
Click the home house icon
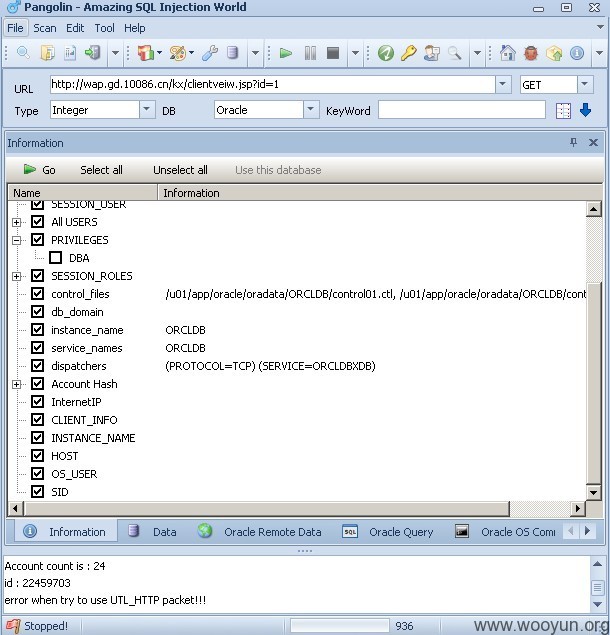[508, 53]
